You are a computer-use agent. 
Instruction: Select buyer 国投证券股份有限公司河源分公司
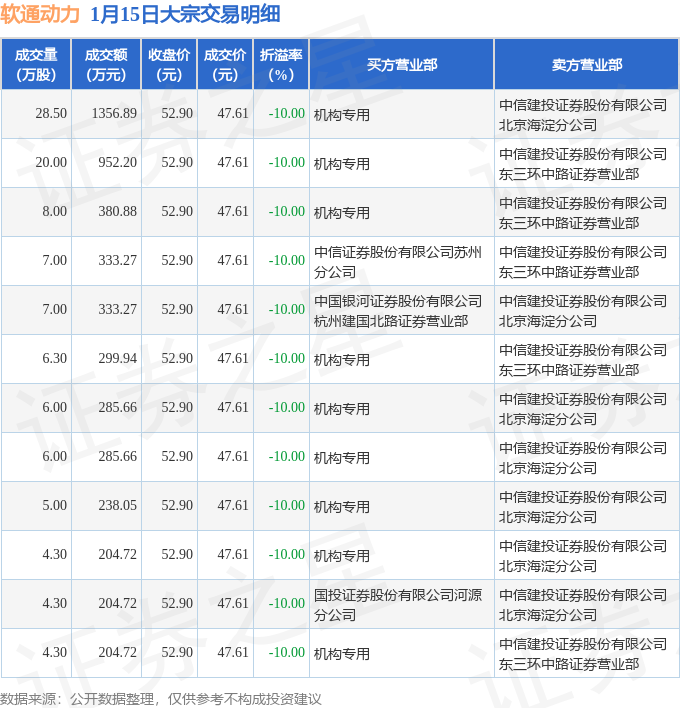click(398, 605)
